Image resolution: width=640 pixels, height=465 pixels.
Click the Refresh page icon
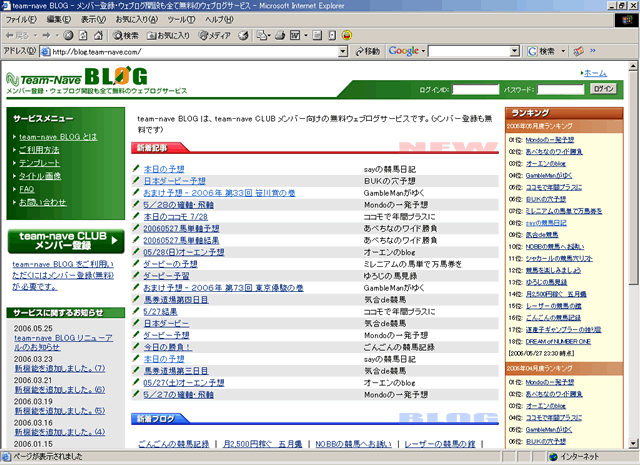tap(83, 35)
